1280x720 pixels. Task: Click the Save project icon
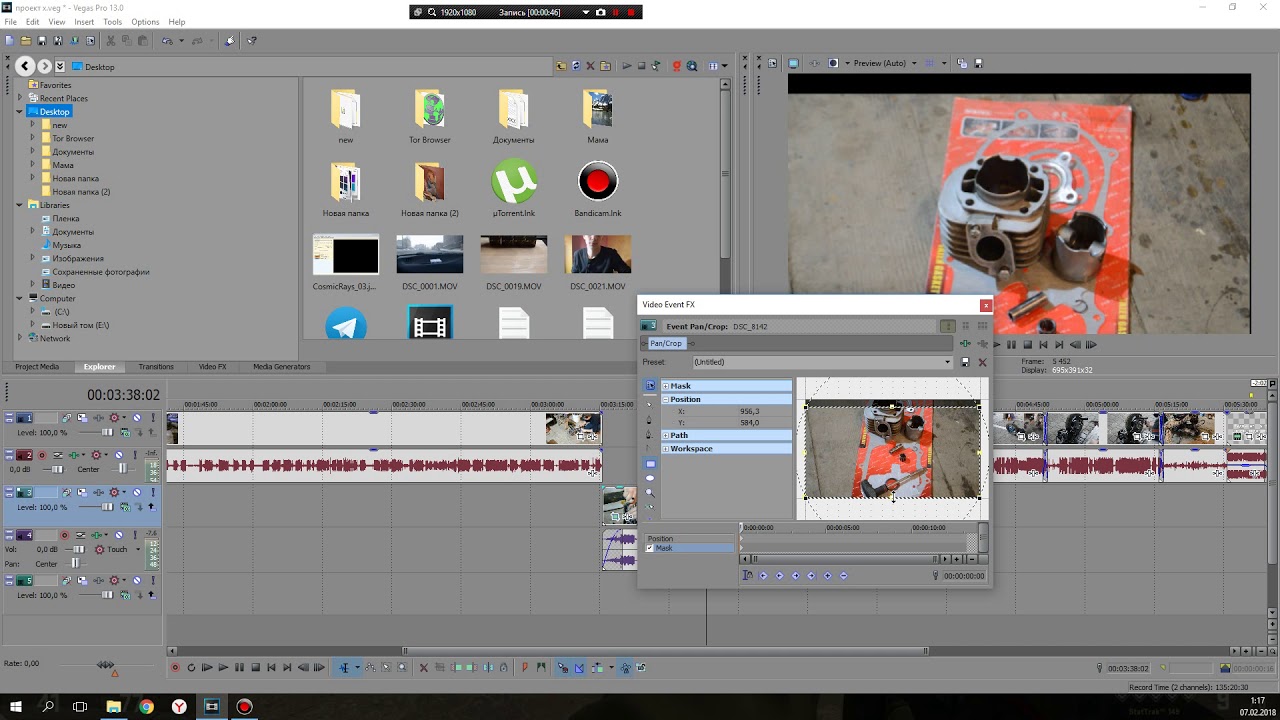tap(42, 41)
